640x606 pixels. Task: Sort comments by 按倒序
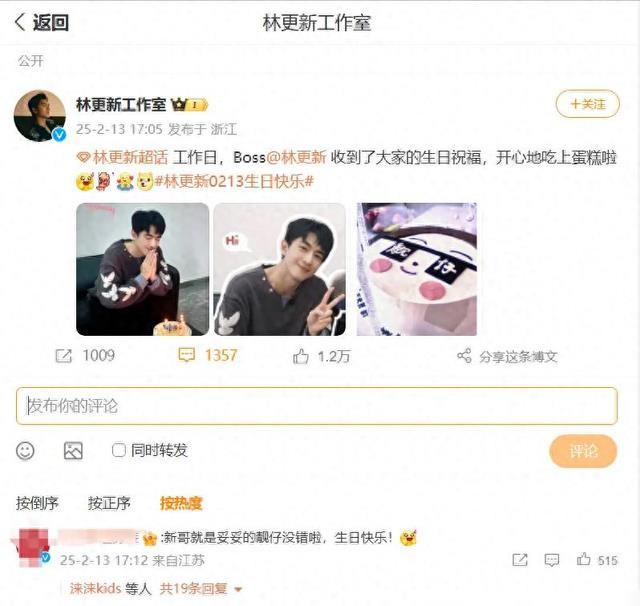point(37,503)
